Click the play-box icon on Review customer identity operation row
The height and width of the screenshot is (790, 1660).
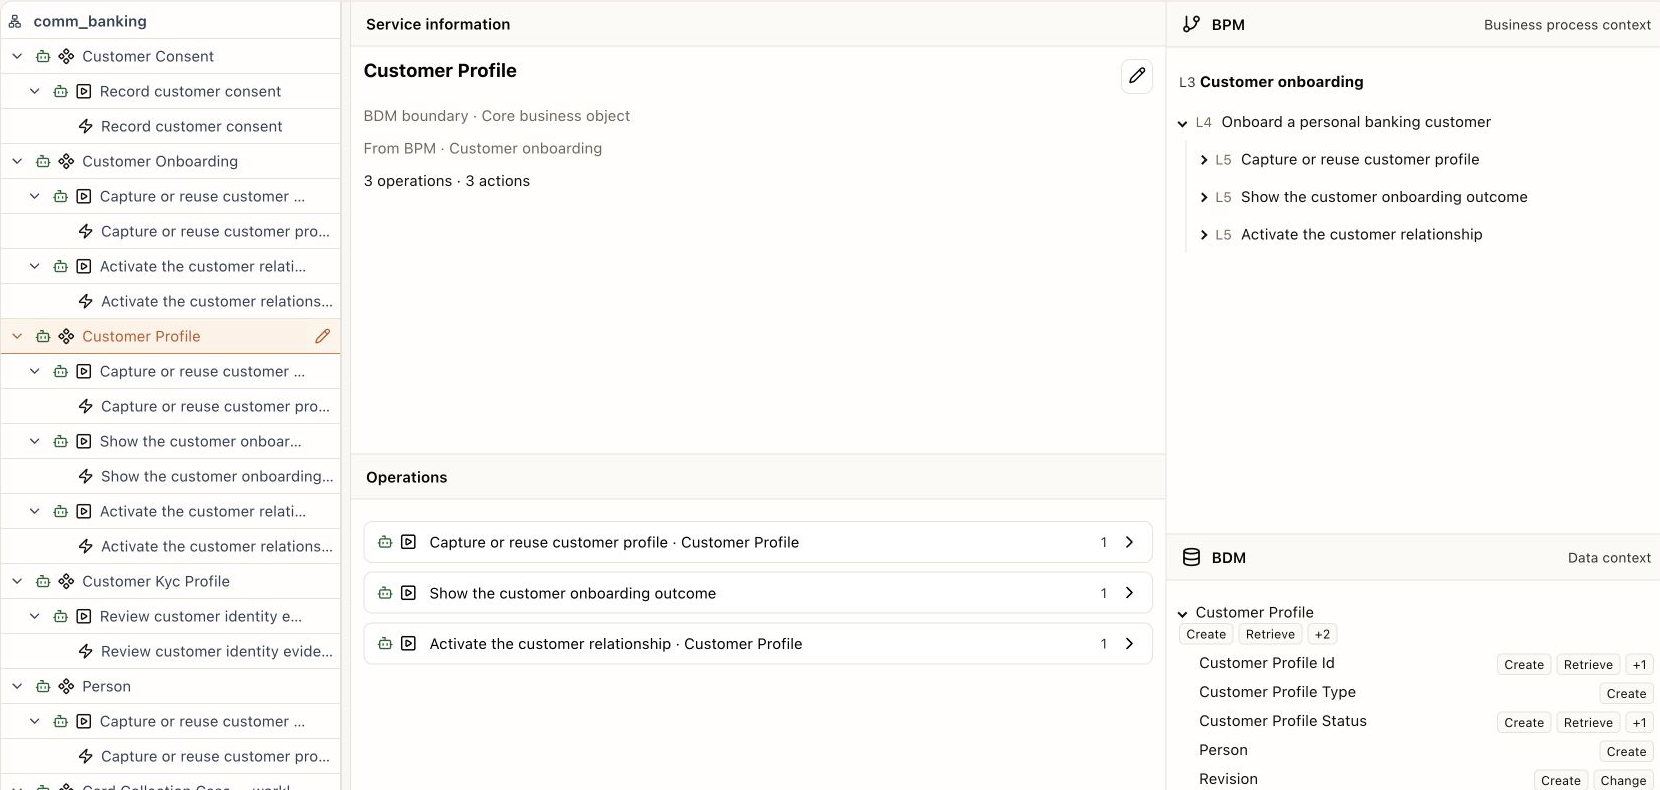(x=84, y=616)
